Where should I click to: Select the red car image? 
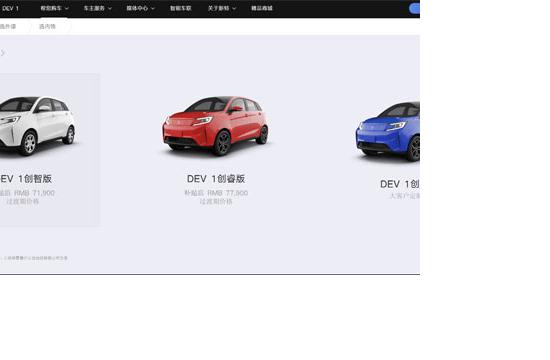(215, 126)
